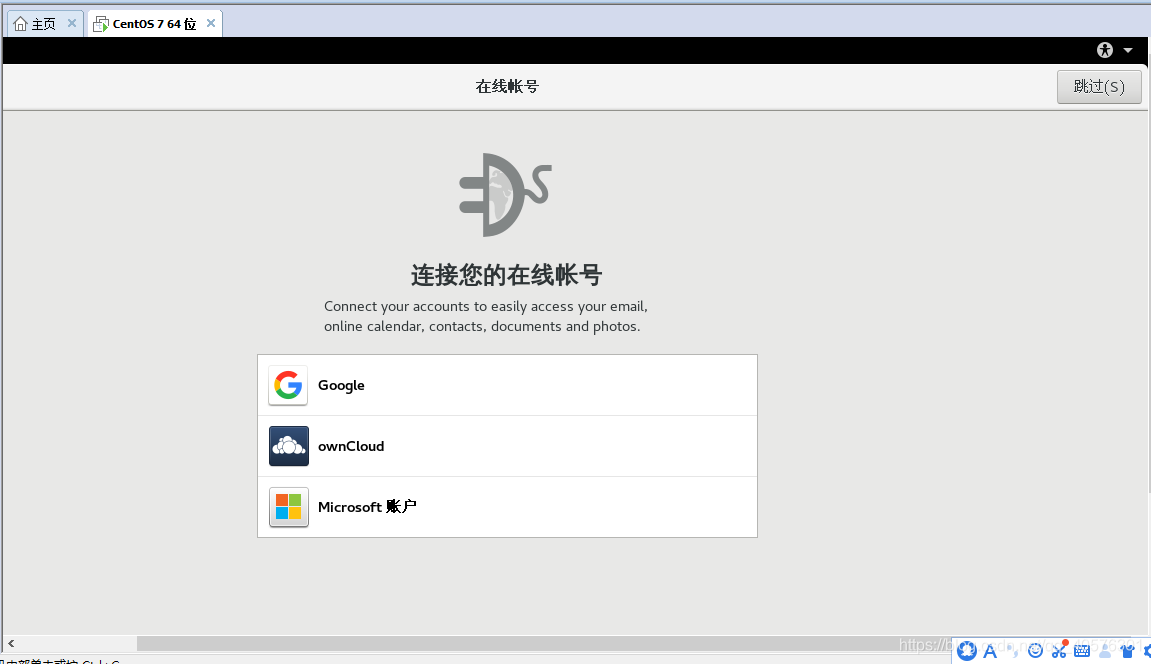Switch to the 主页 tab

(x=44, y=23)
